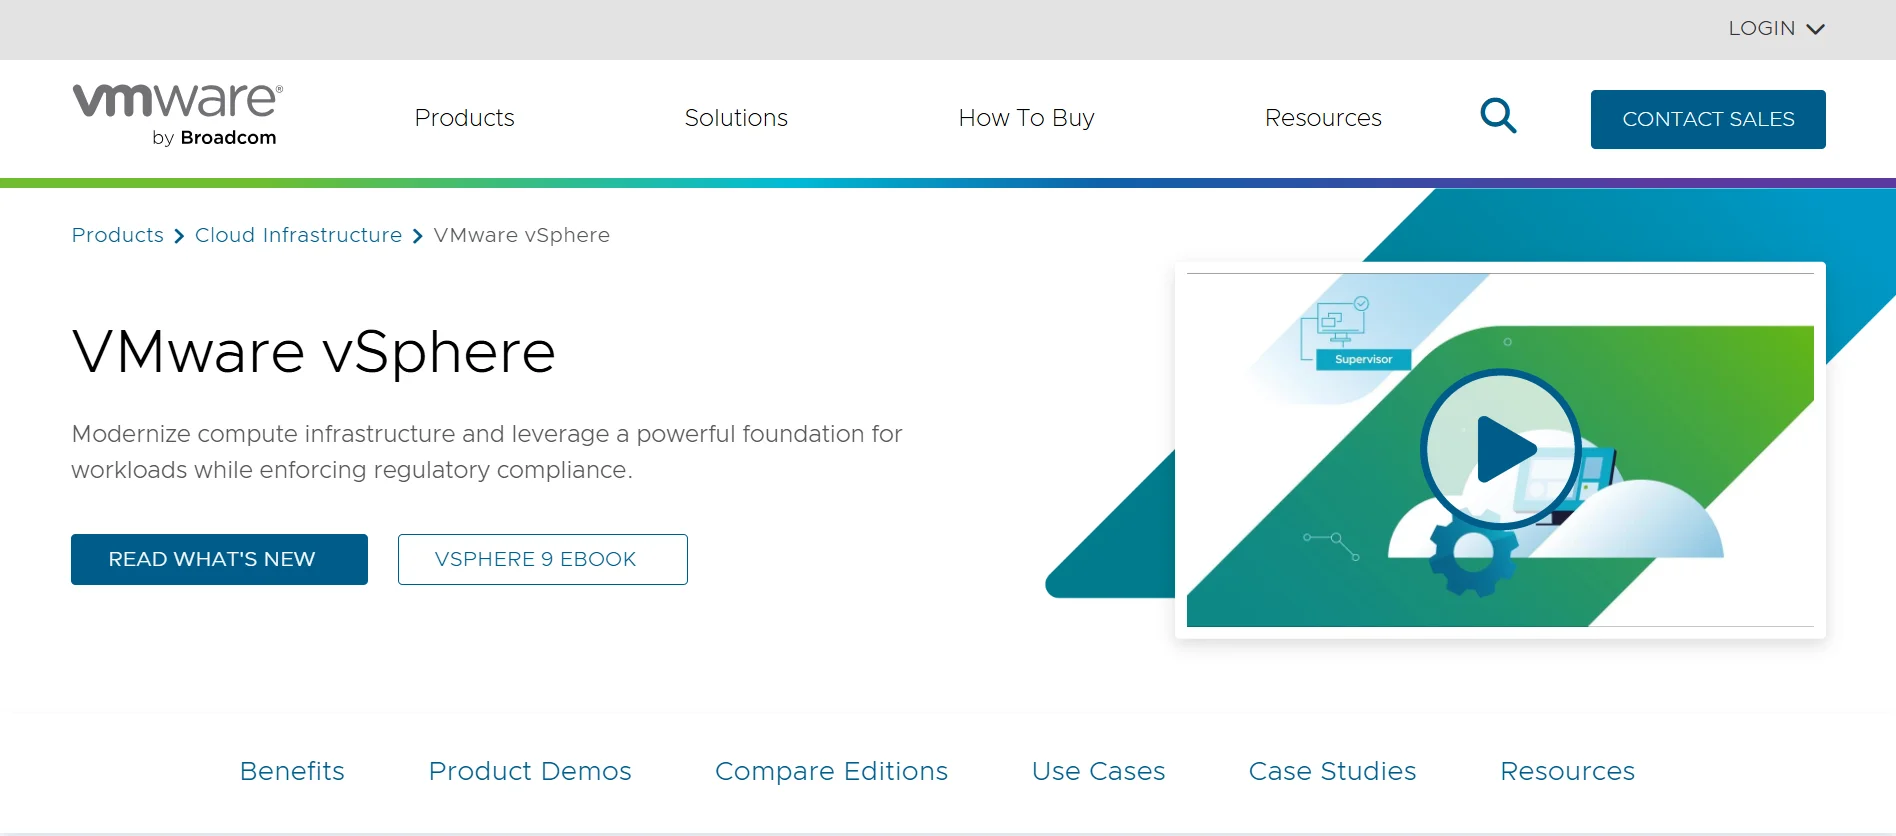Jump to the Case Studies section tab
Image resolution: width=1896 pixels, height=836 pixels.
1332,771
